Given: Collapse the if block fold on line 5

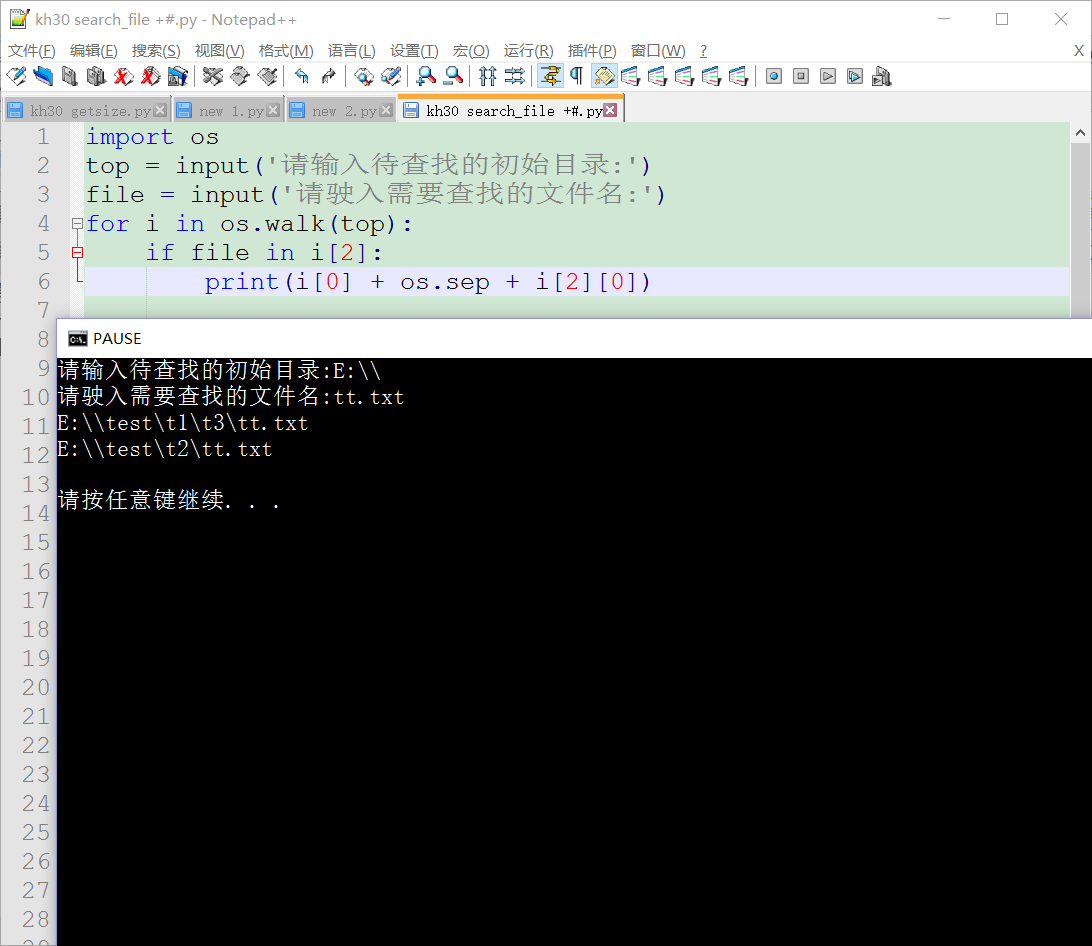Looking at the screenshot, I should click(x=77, y=252).
